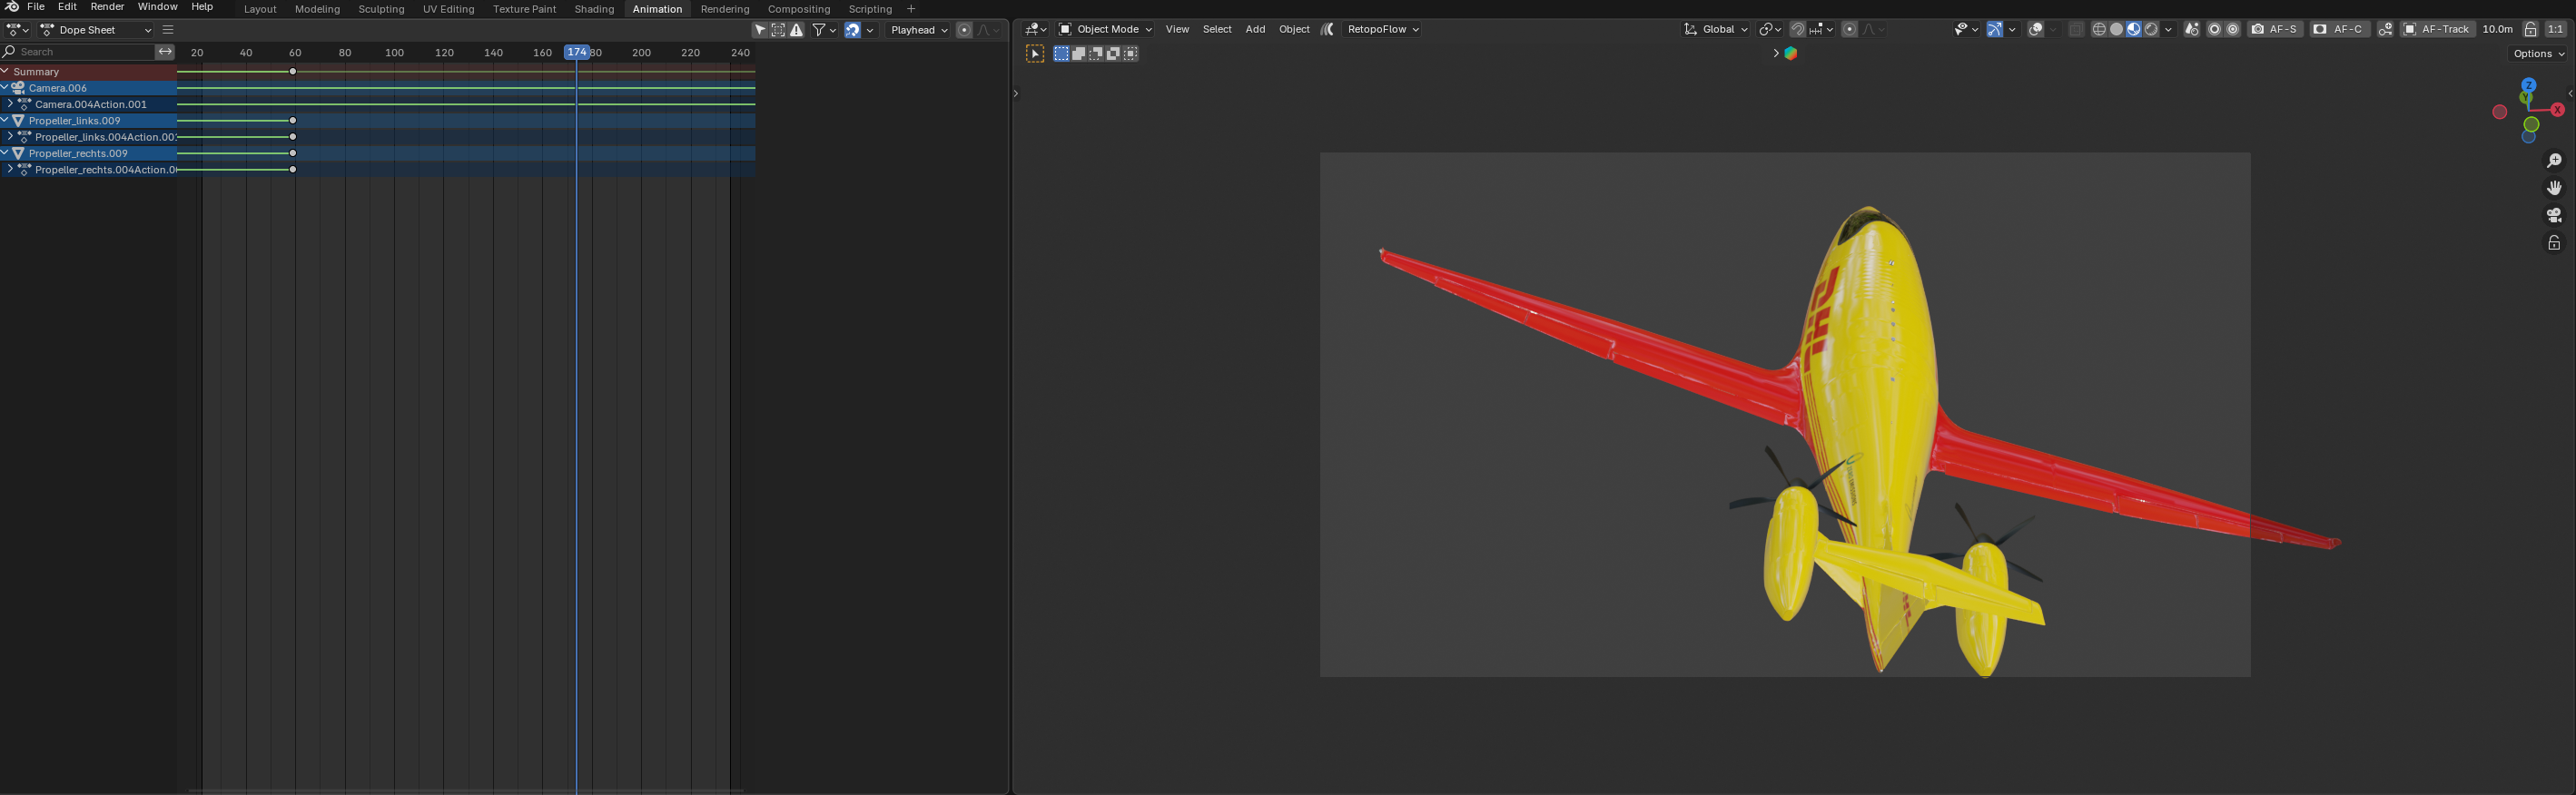Image resolution: width=2576 pixels, height=795 pixels.
Task: Toggle snapping magnet in 3D viewport header
Action: pyautogui.click(x=1797, y=30)
